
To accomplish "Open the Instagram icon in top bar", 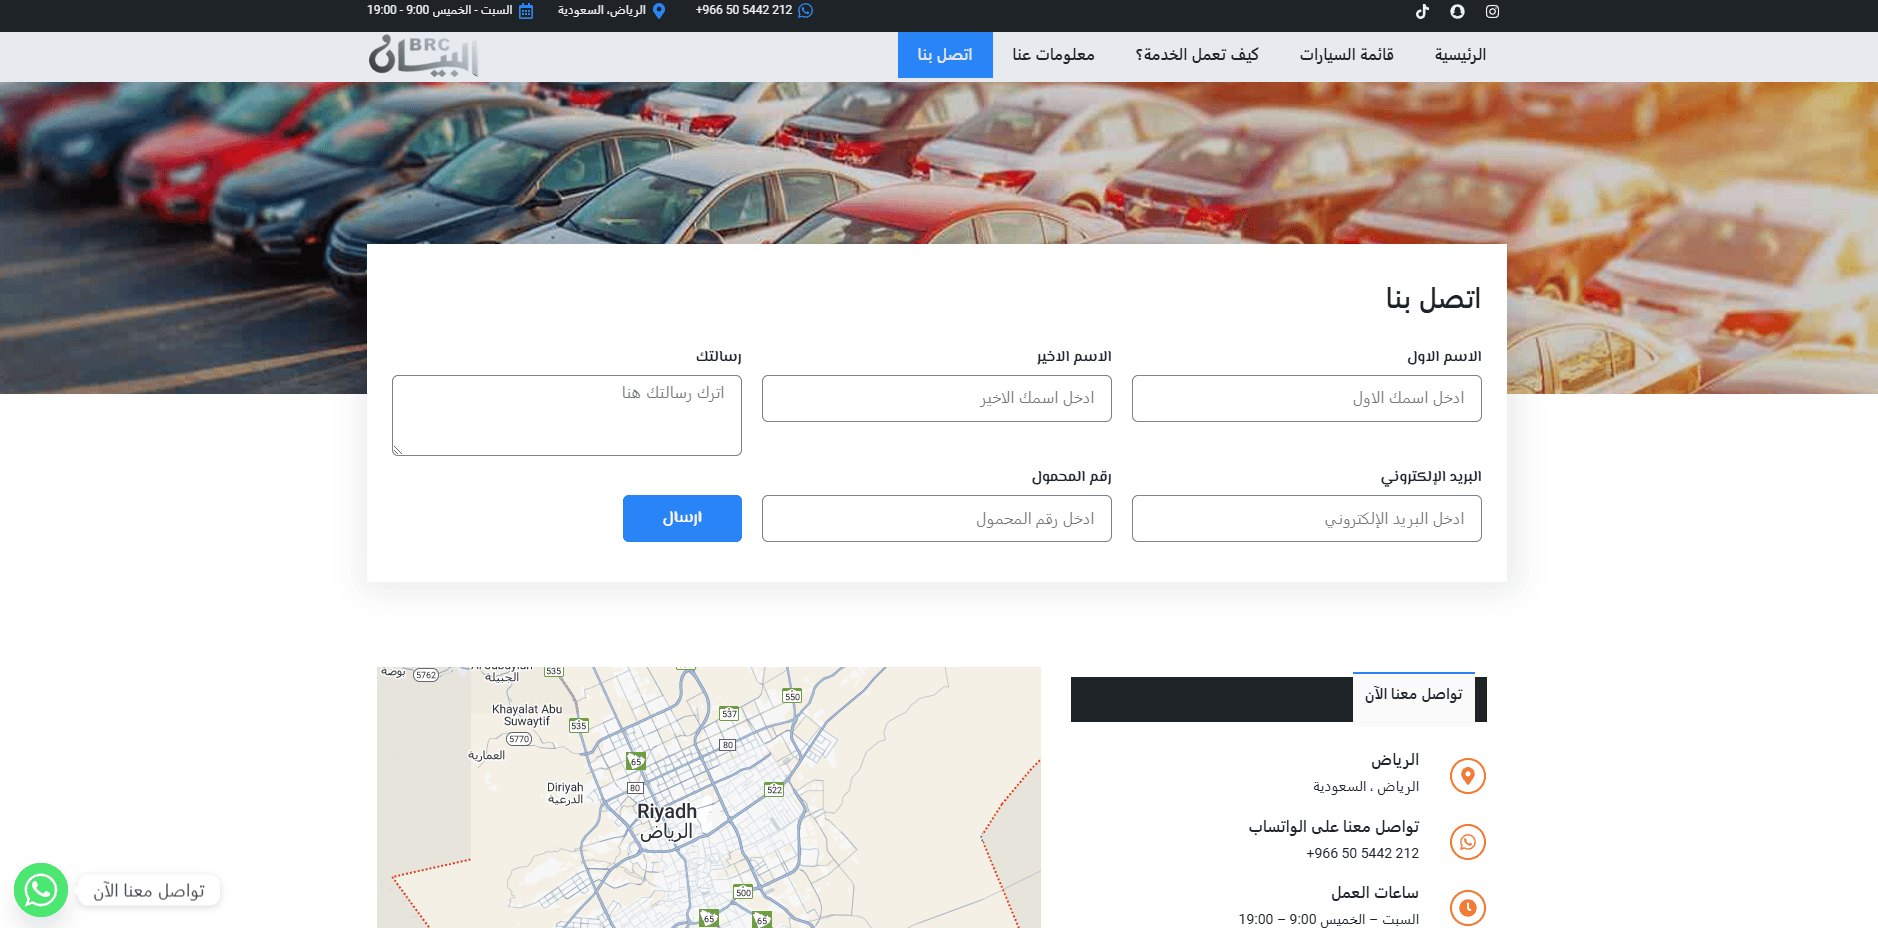I will pos(1492,12).
